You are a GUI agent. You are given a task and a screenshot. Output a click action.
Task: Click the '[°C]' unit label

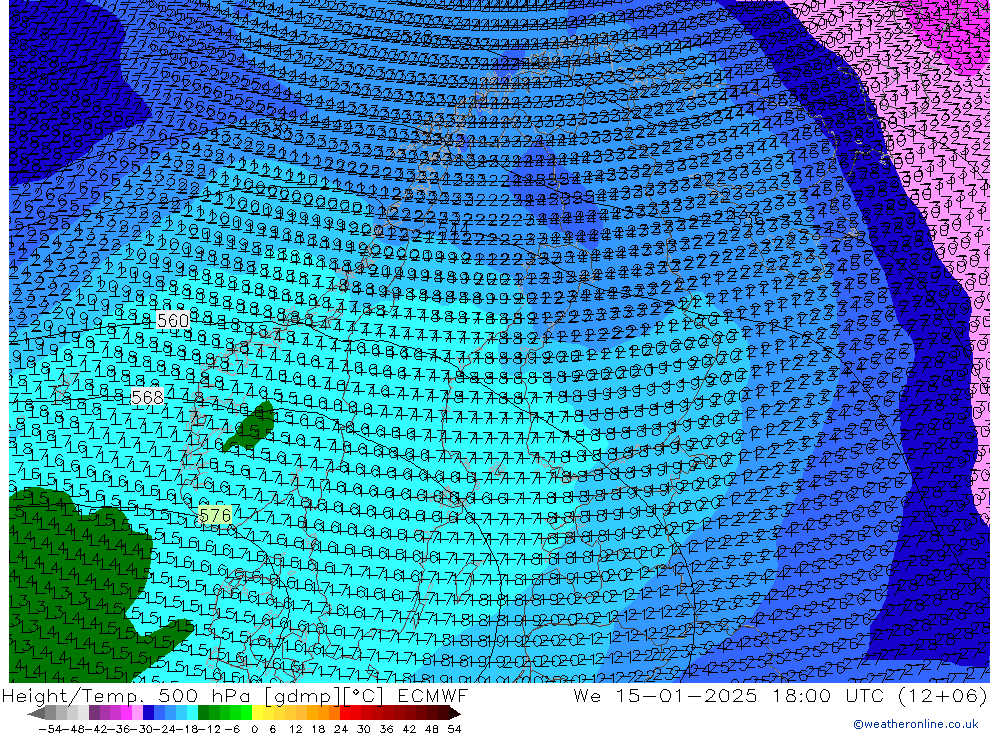[x=364, y=696]
